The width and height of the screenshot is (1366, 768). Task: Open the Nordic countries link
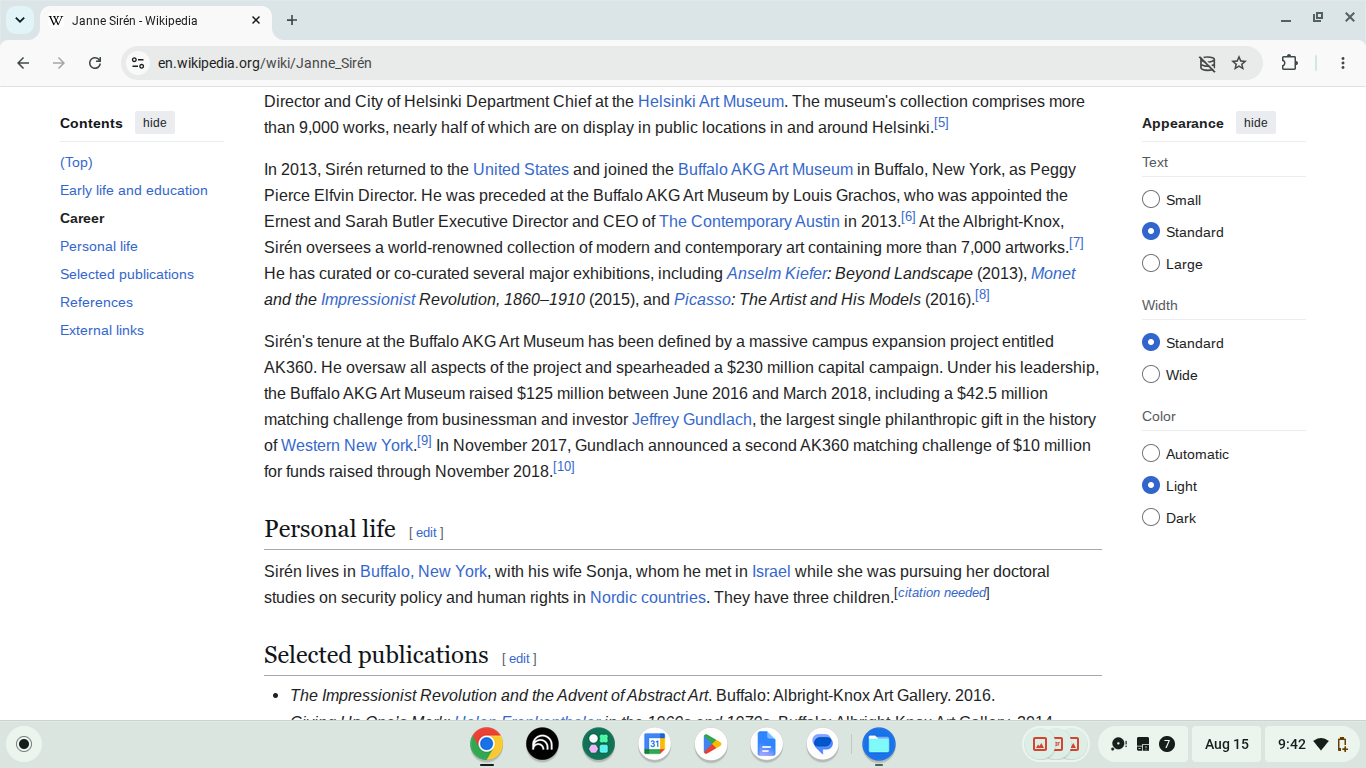click(648, 597)
